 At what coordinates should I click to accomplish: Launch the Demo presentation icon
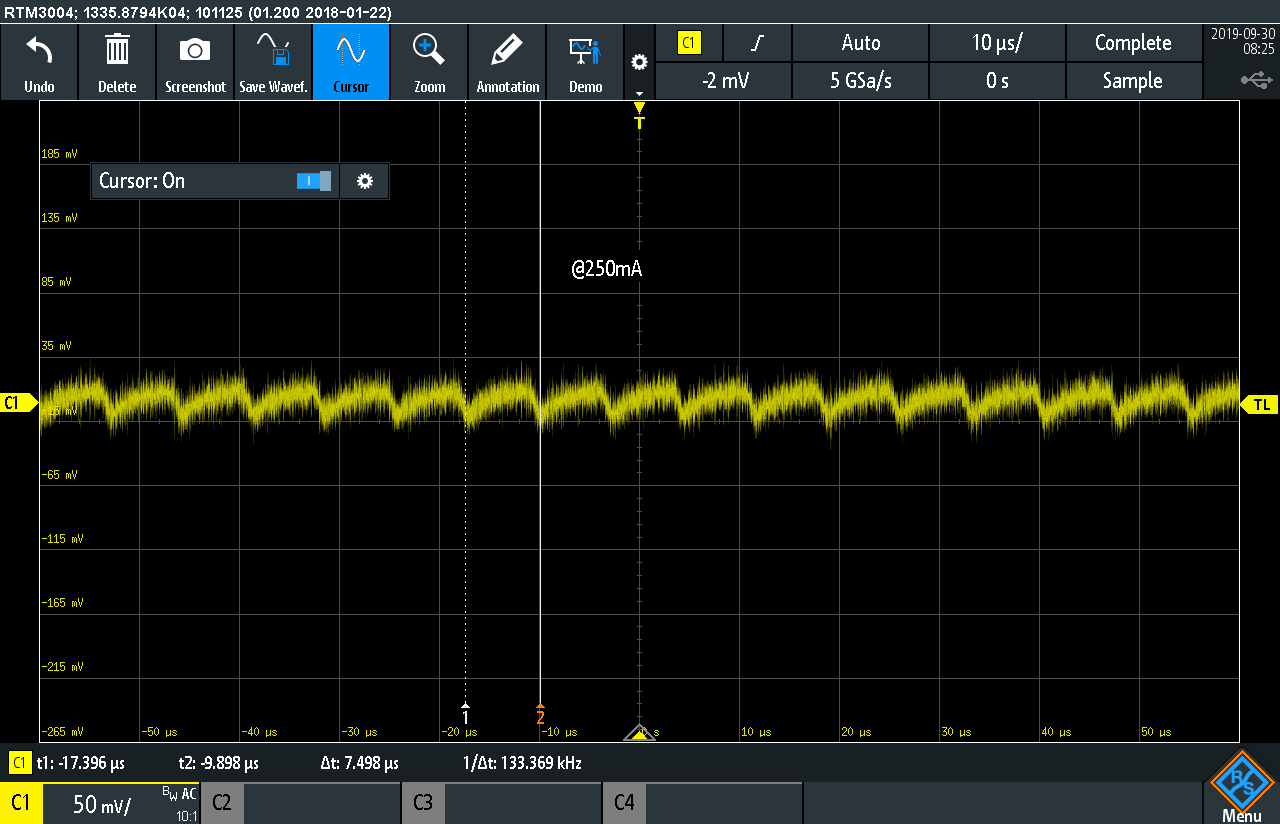585,62
